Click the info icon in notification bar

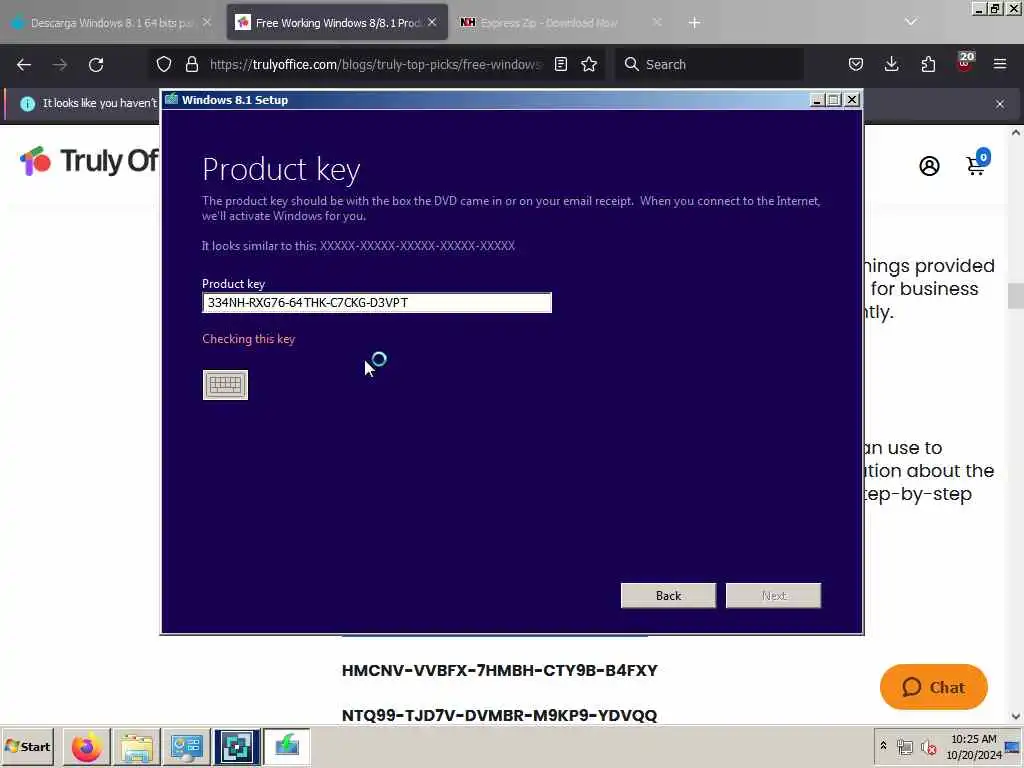(x=27, y=103)
